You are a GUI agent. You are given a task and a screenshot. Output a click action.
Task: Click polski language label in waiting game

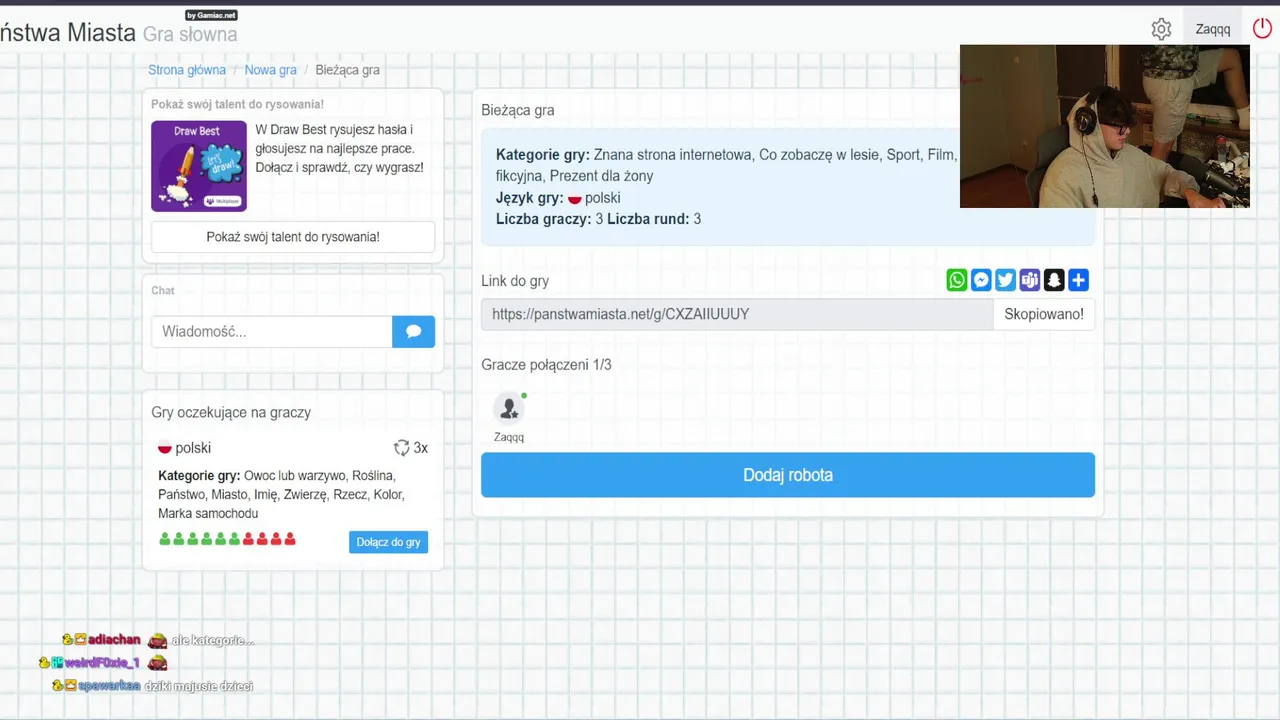click(x=193, y=448)
